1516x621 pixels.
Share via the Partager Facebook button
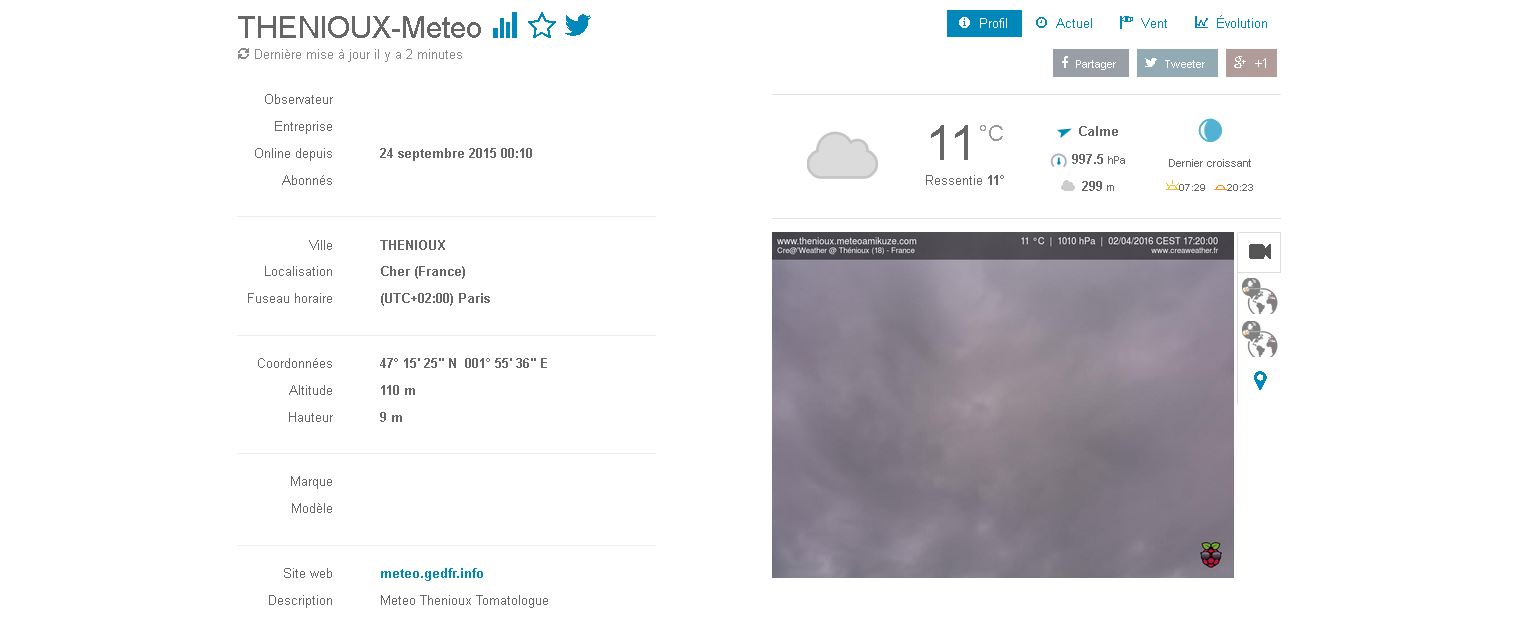coord(1091,63)
